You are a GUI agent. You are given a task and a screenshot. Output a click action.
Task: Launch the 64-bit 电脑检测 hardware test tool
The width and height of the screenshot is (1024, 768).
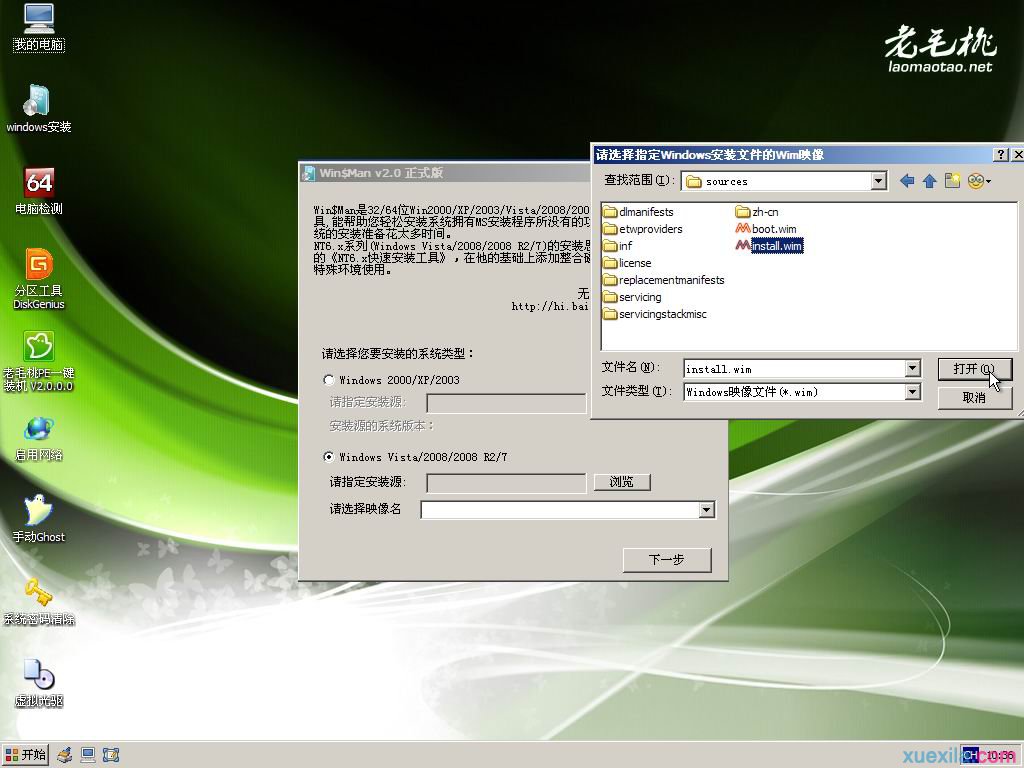[38, 182]
